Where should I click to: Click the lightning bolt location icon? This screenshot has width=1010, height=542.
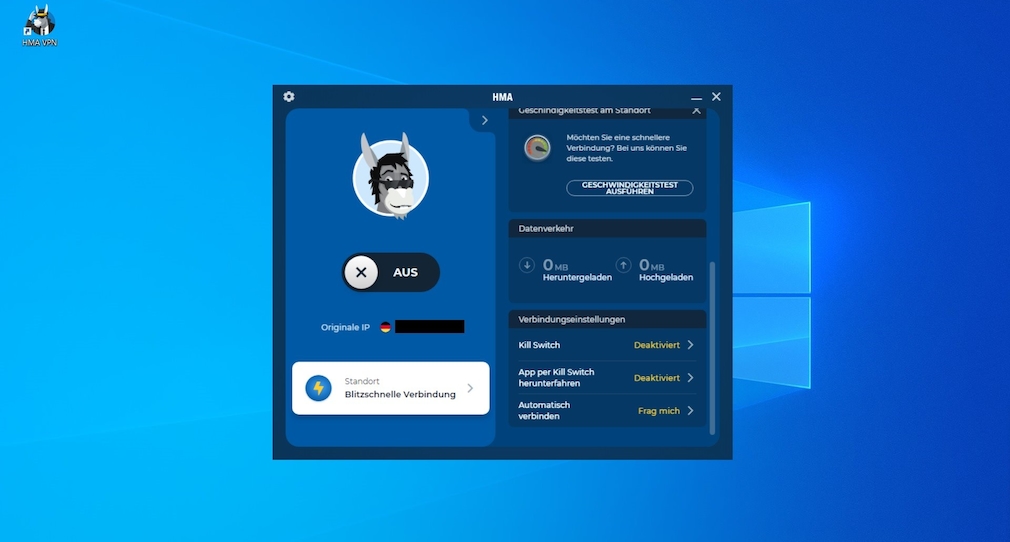318,388
